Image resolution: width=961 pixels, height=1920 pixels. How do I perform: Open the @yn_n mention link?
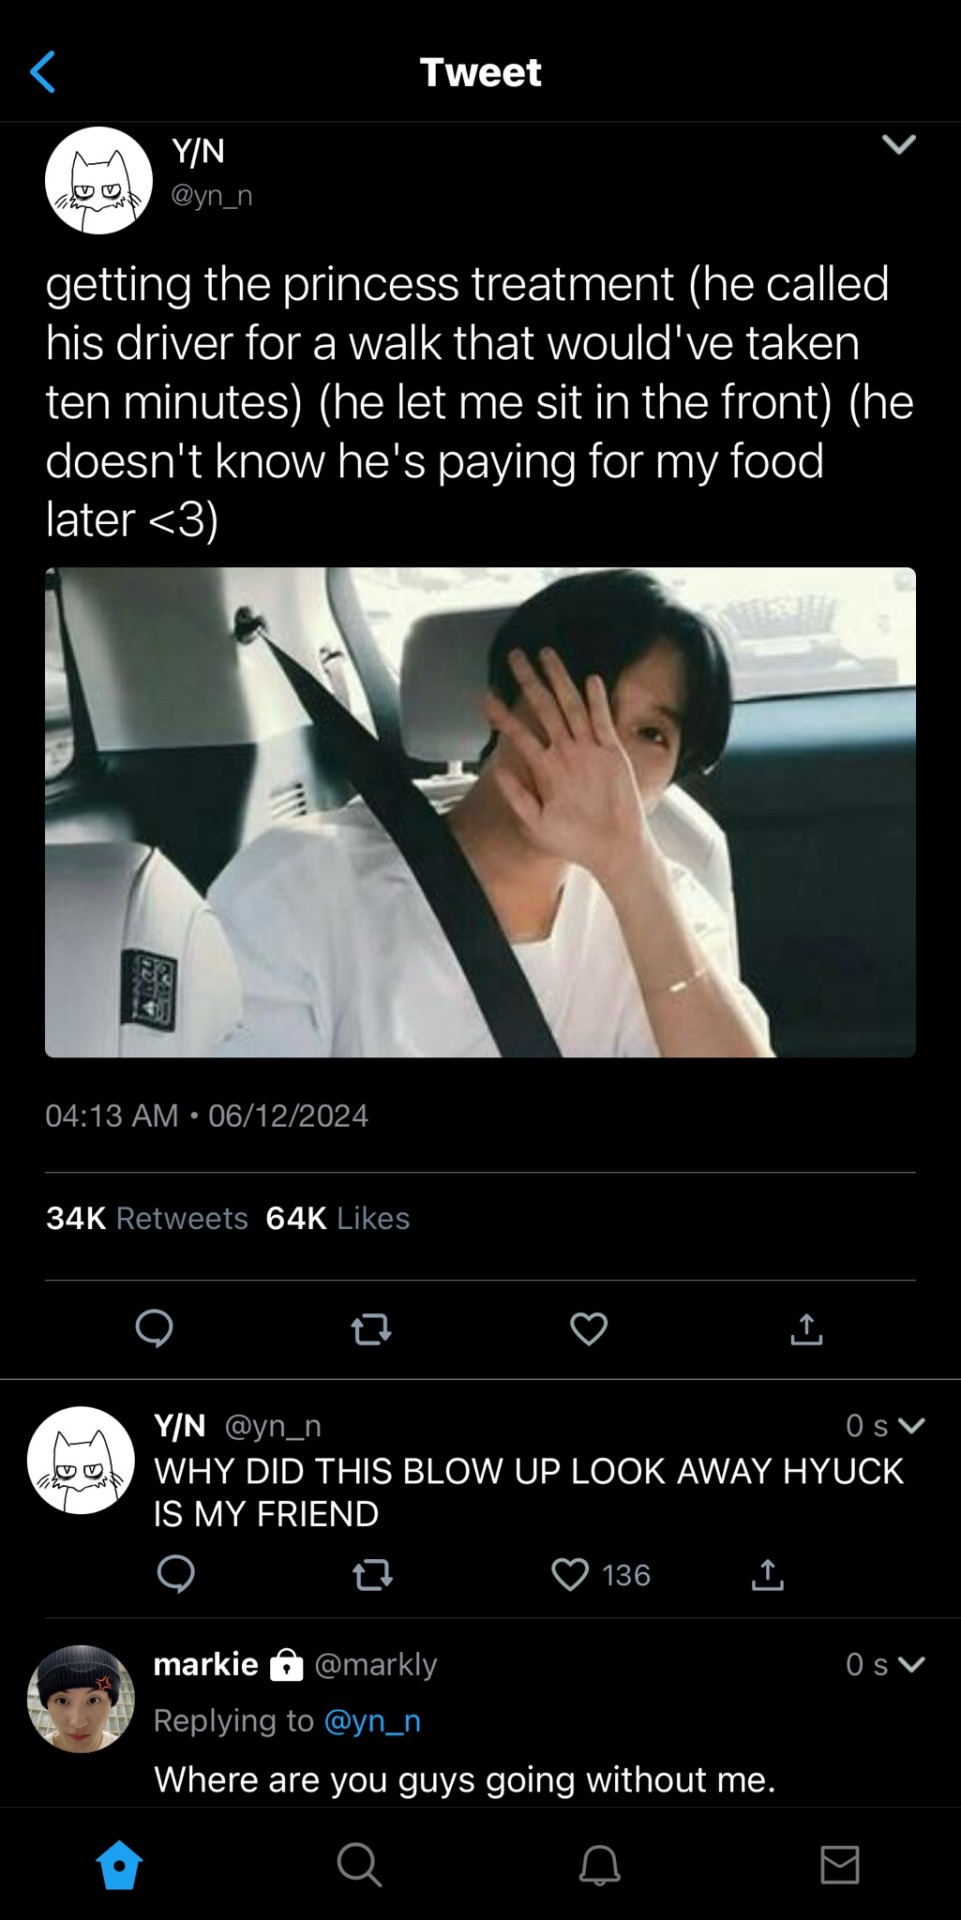372,1720
